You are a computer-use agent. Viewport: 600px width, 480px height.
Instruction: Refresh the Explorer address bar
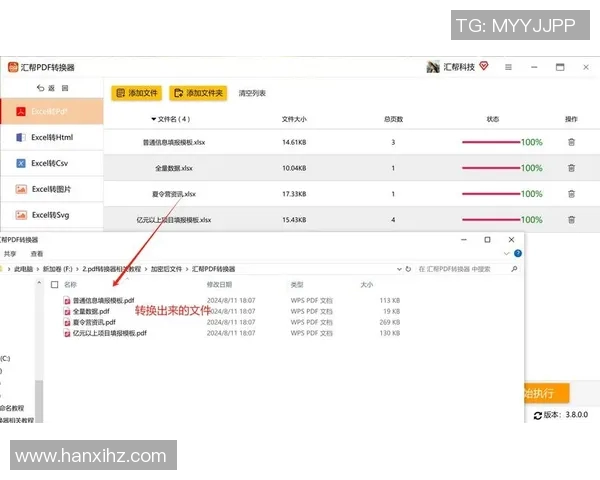click(x=408, y=269)
